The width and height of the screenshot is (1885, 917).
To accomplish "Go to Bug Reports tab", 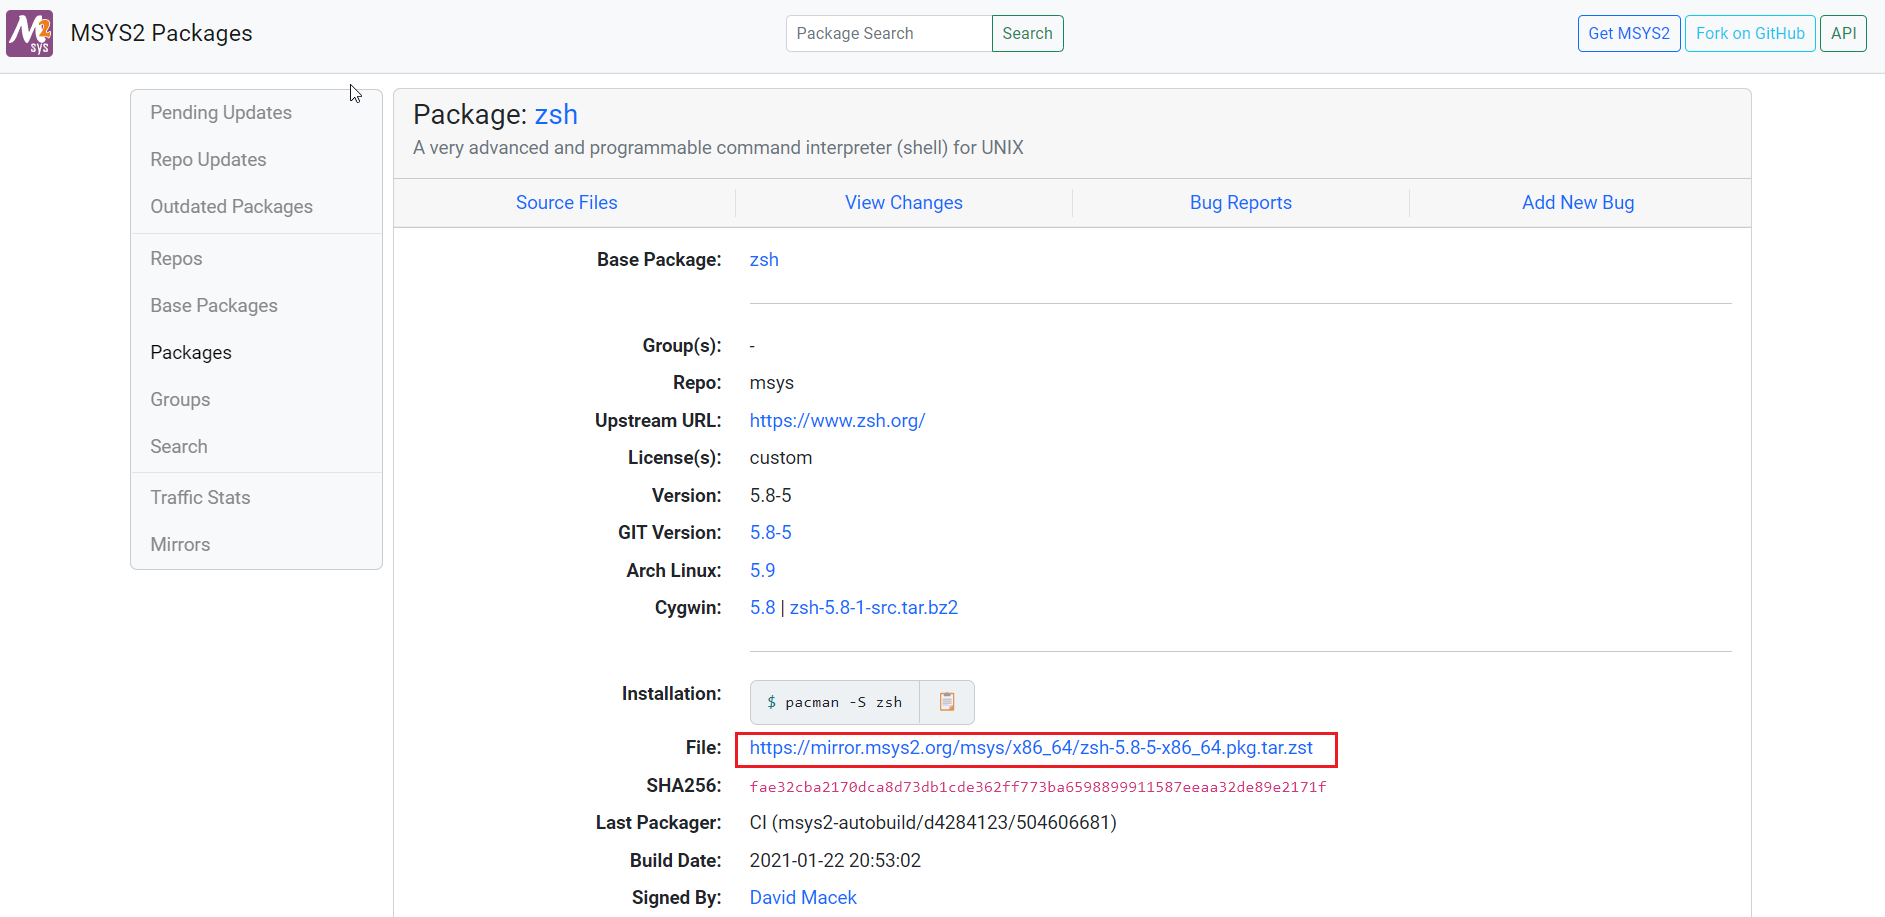I will (1240, 203).
